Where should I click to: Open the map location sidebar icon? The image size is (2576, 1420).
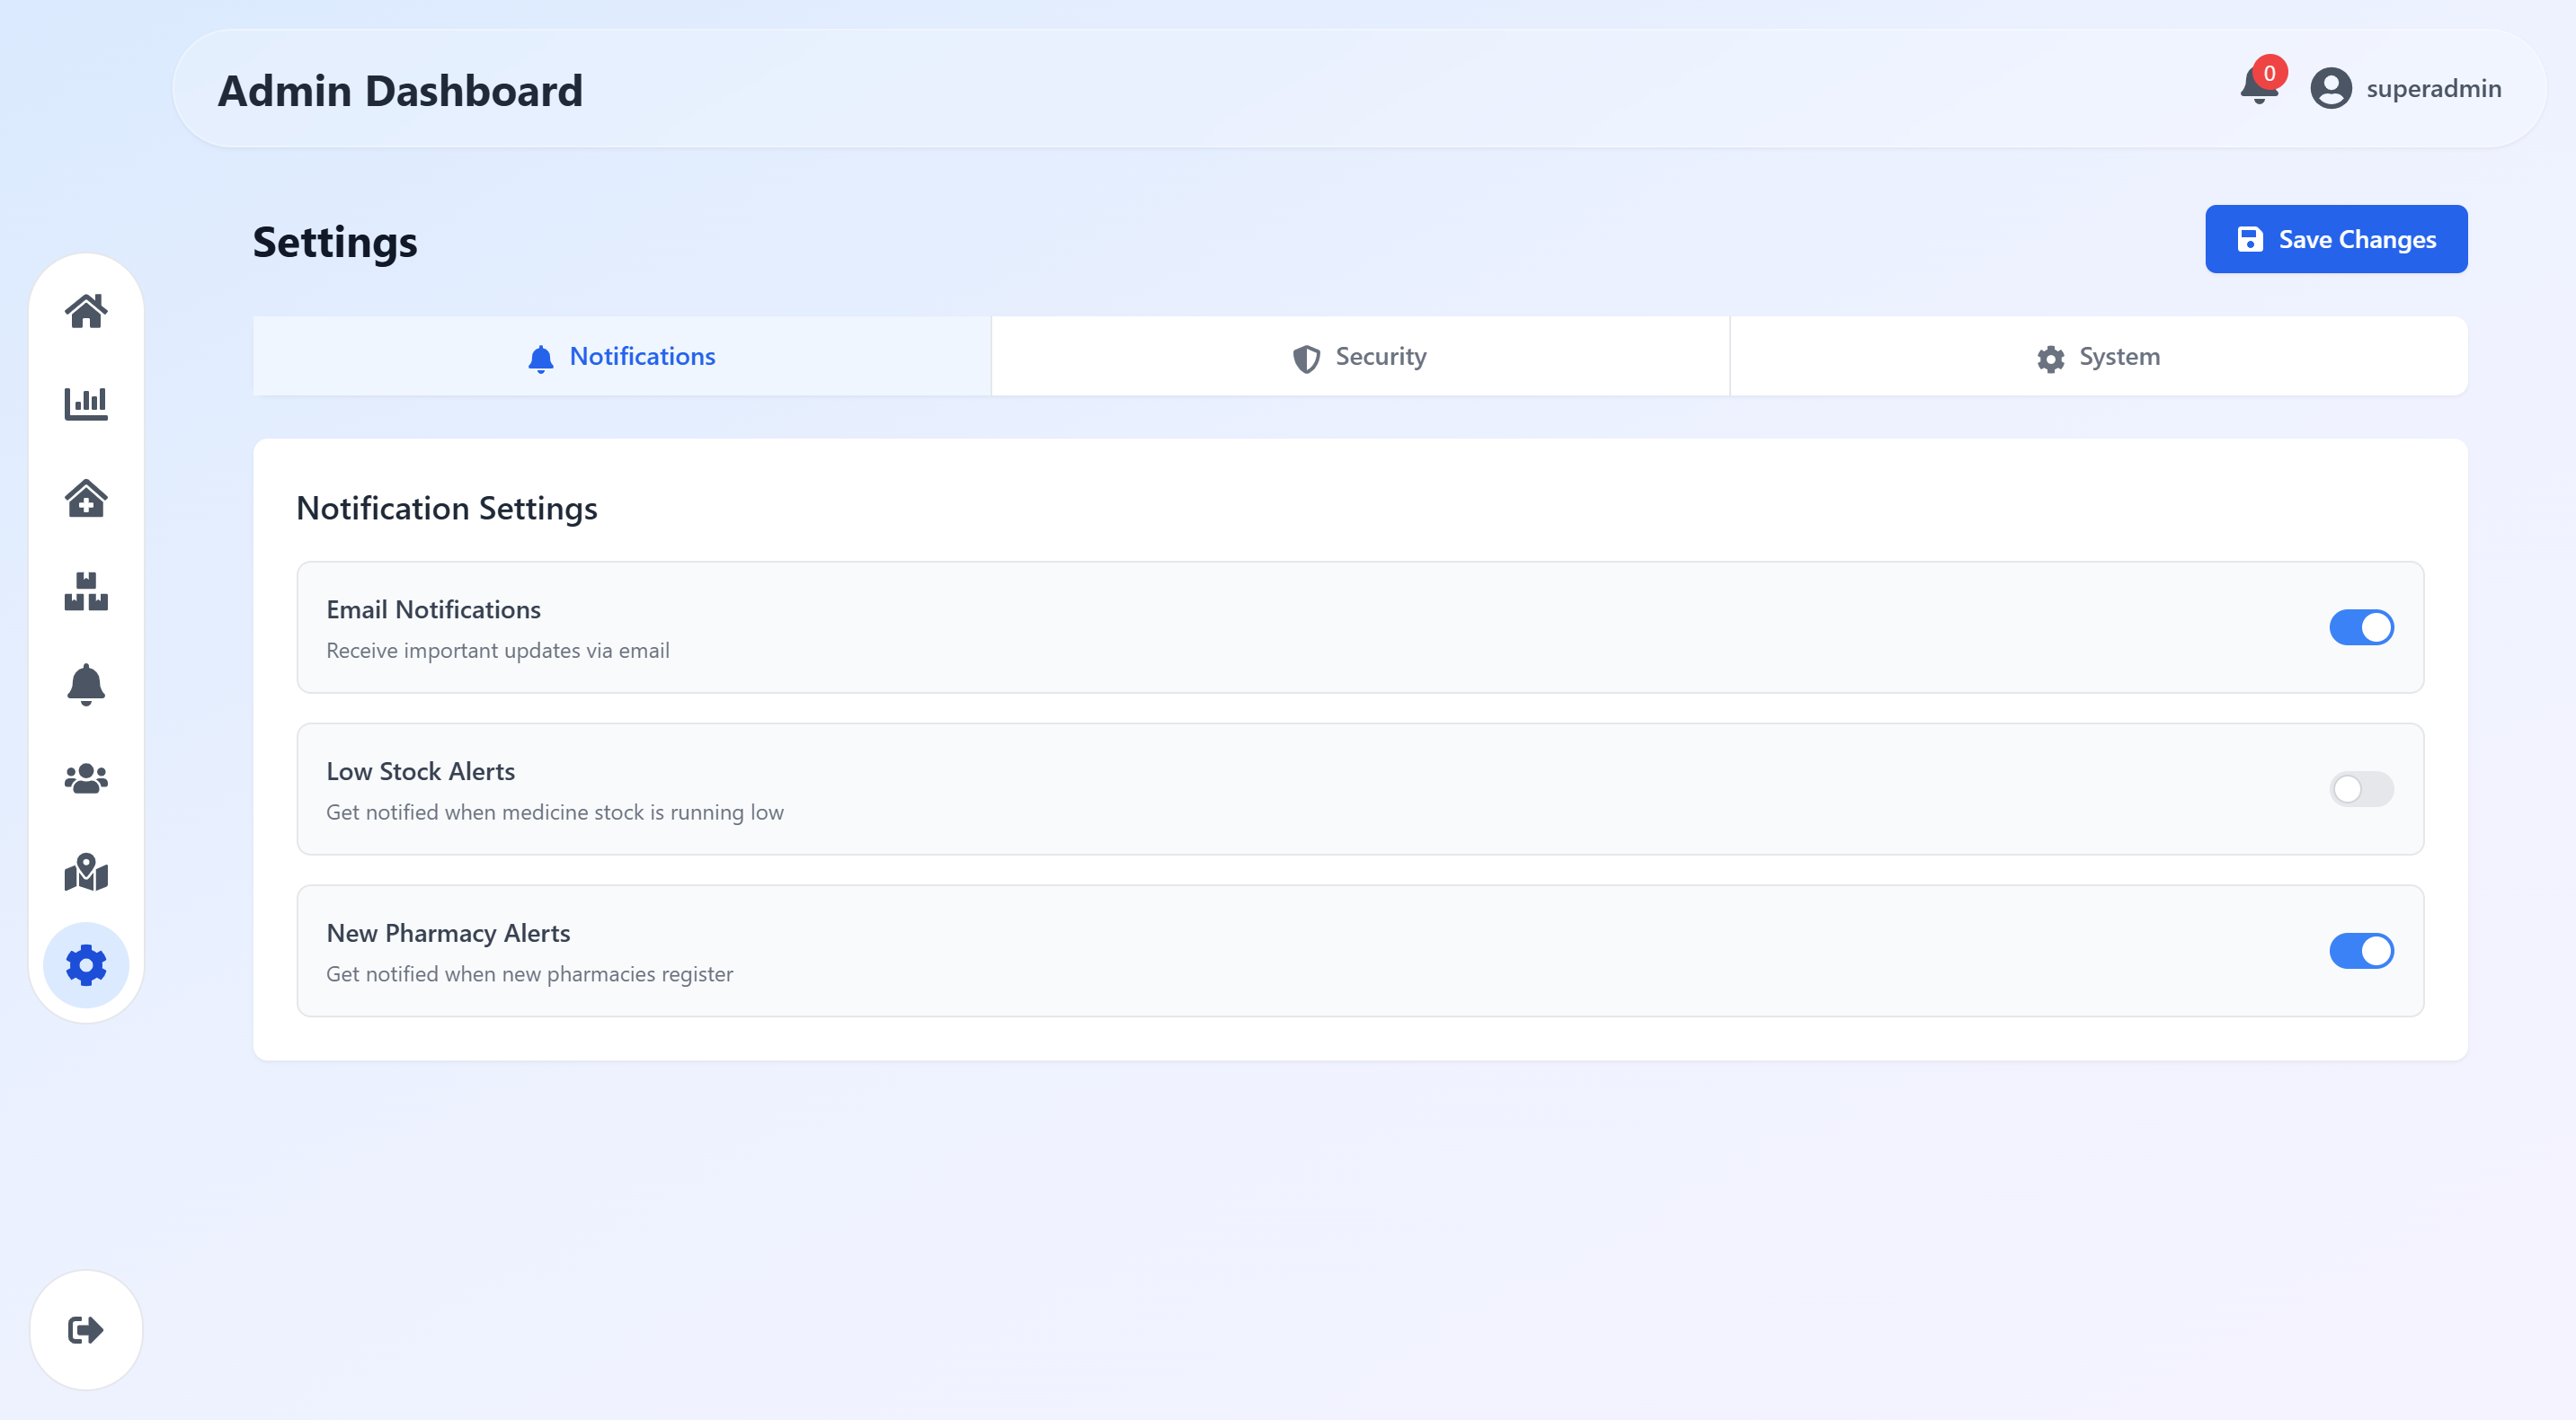point(86,872)
